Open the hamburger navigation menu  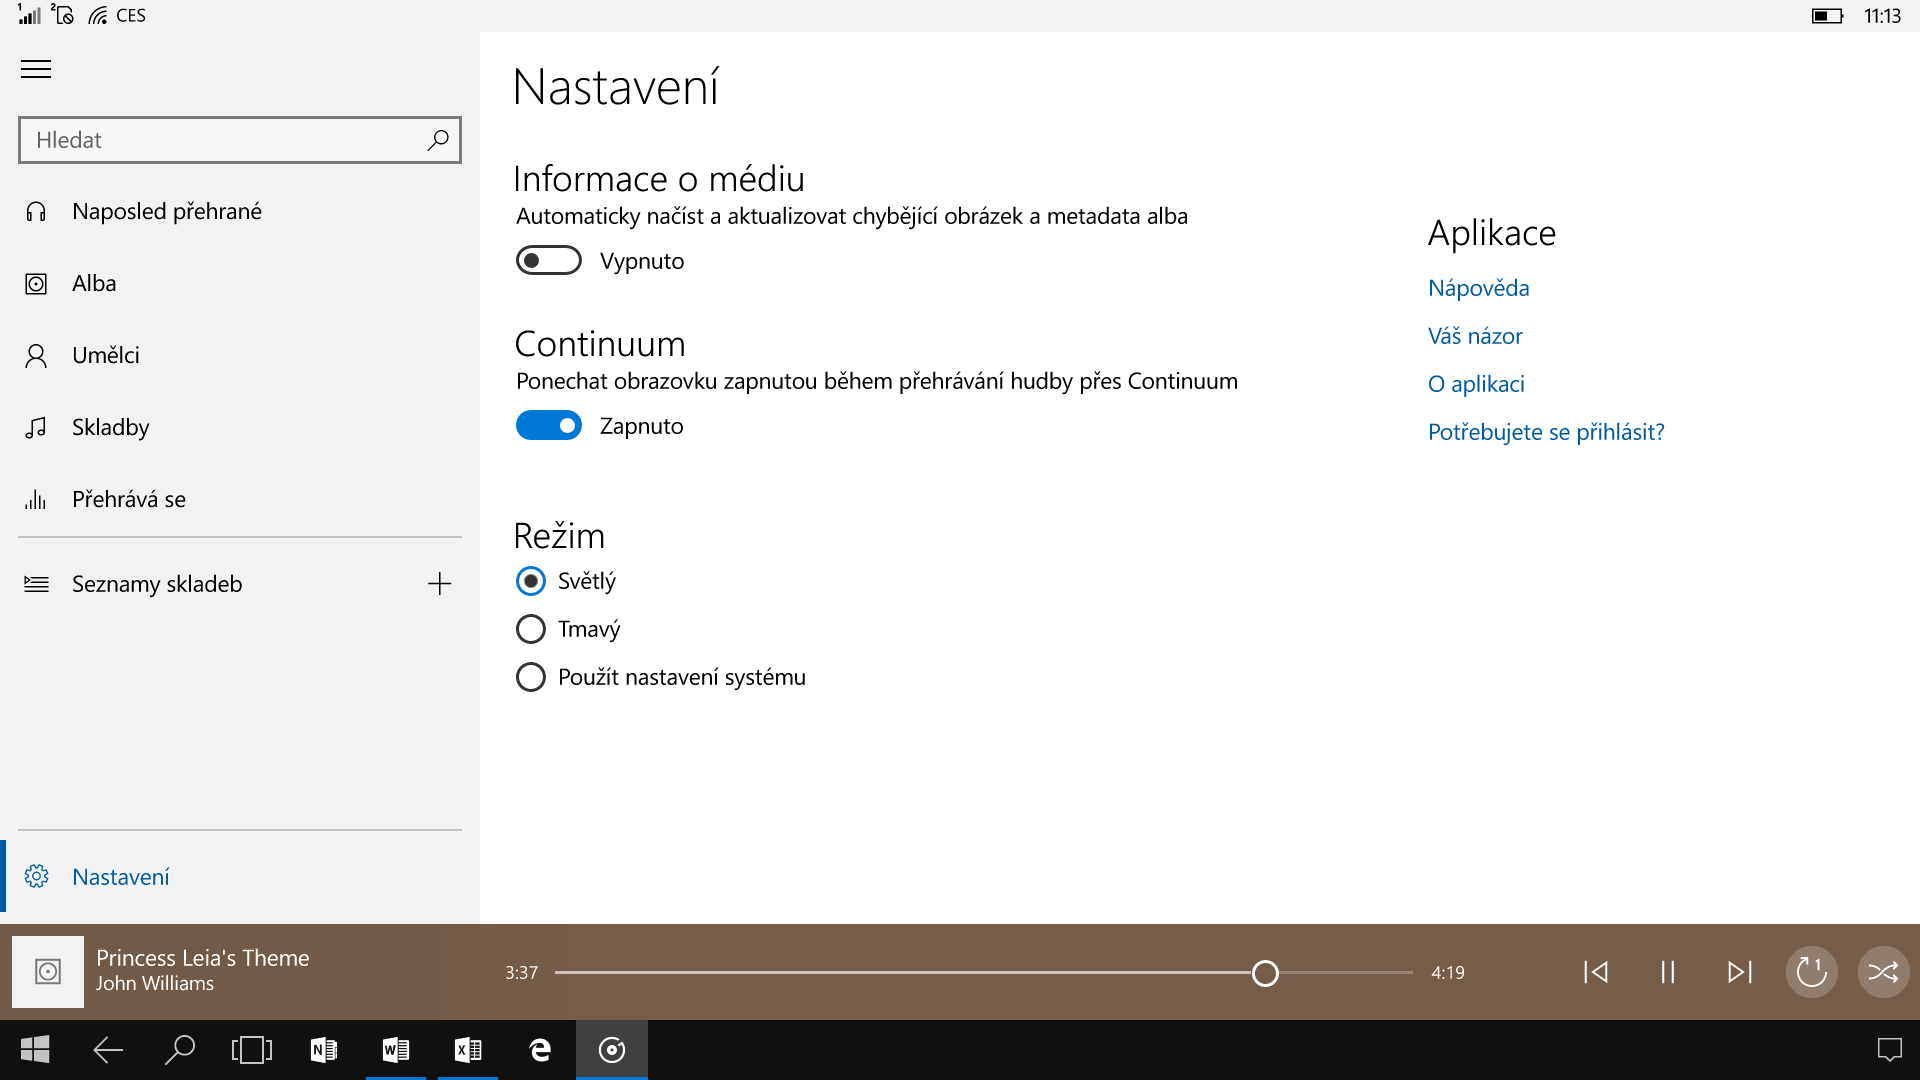[x=36, y=69]
